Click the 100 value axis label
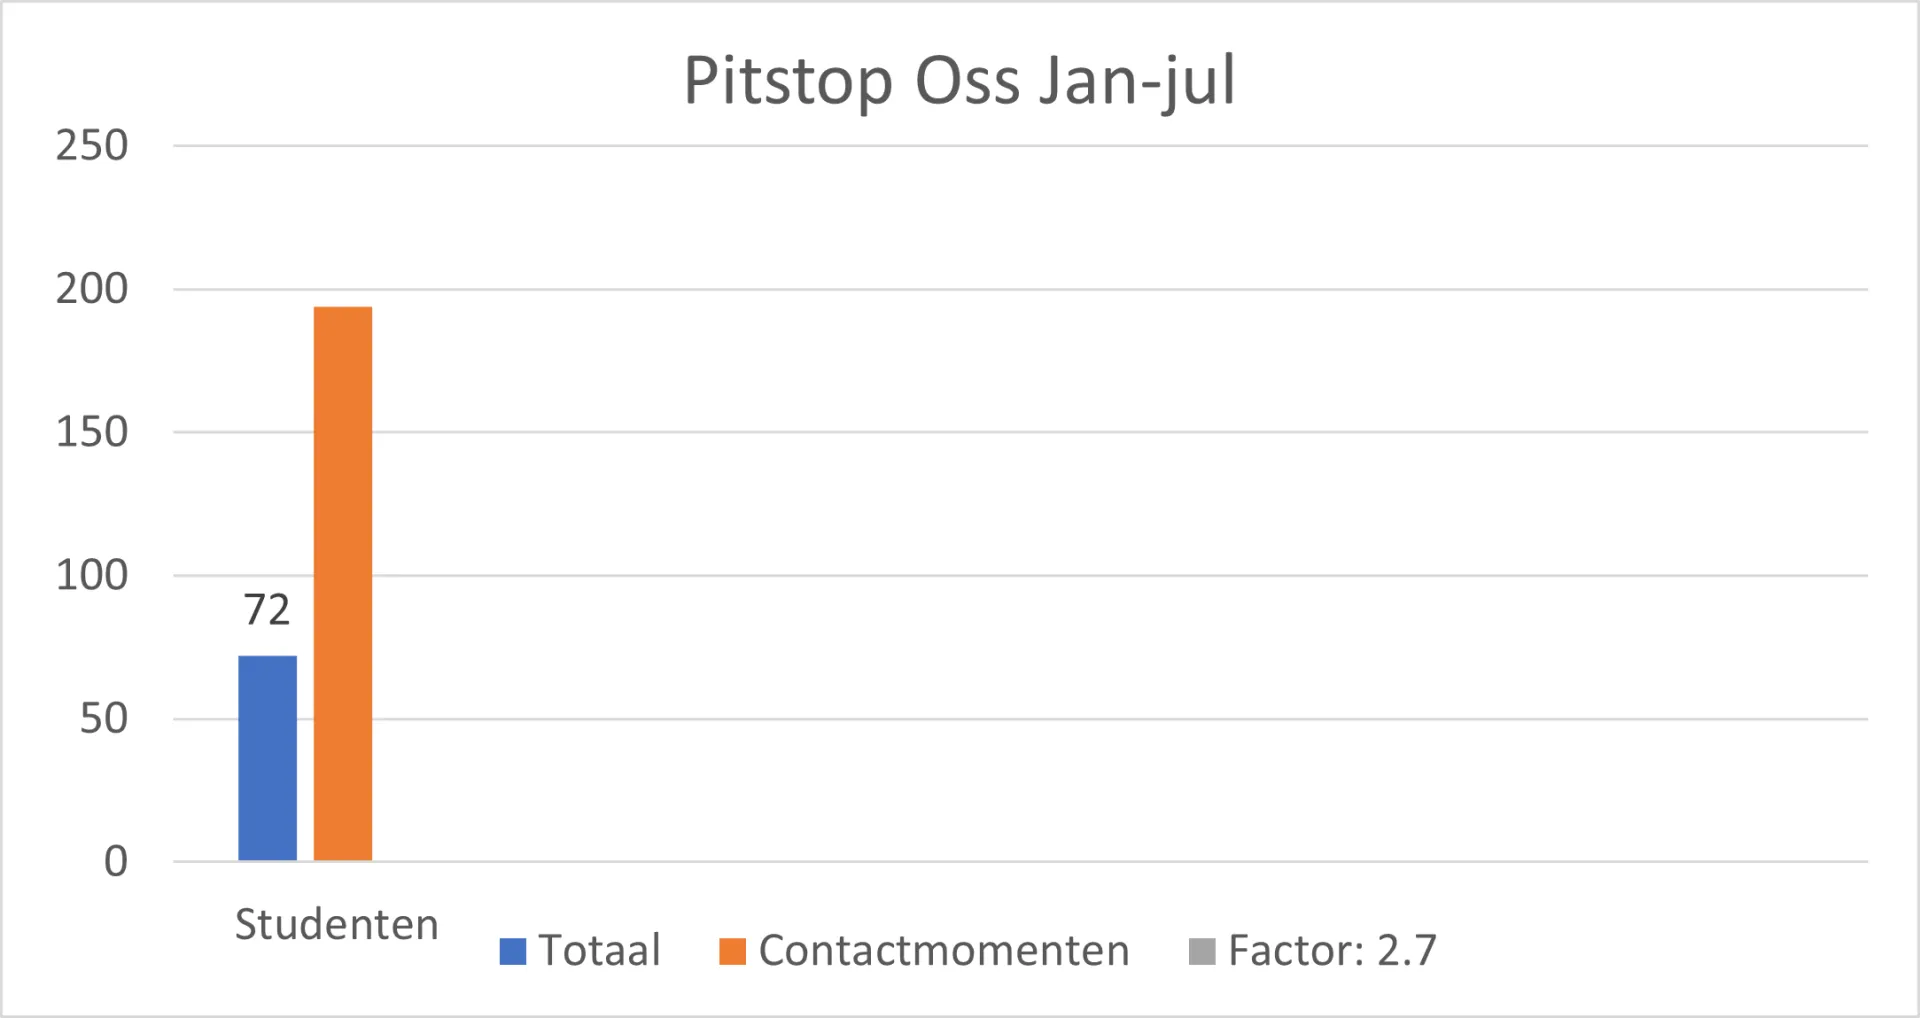This screenshot has width=1920, height=1018. pos(92,575)
